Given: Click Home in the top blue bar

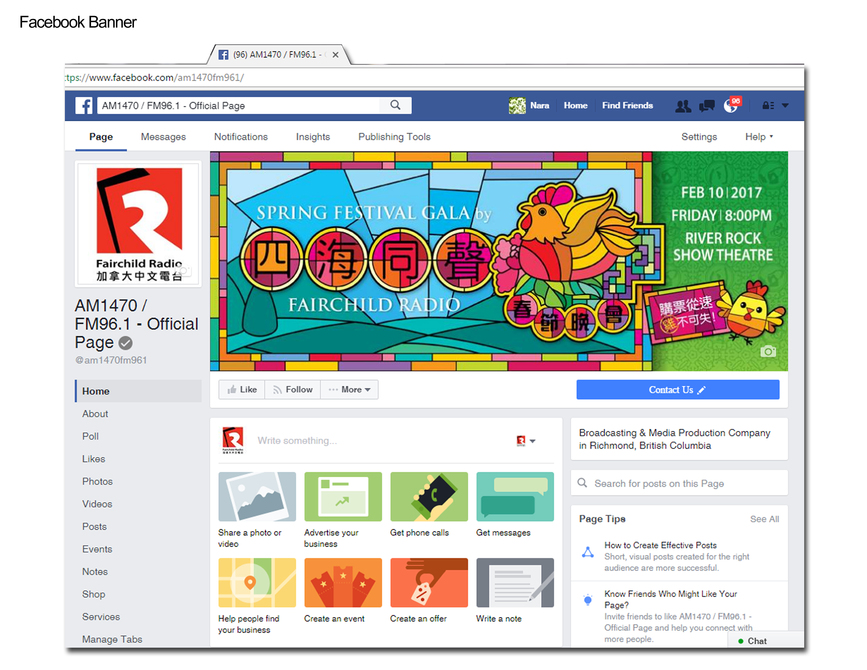Looking at the screenshot, I should pyautogui.click(x=576, y=105).
